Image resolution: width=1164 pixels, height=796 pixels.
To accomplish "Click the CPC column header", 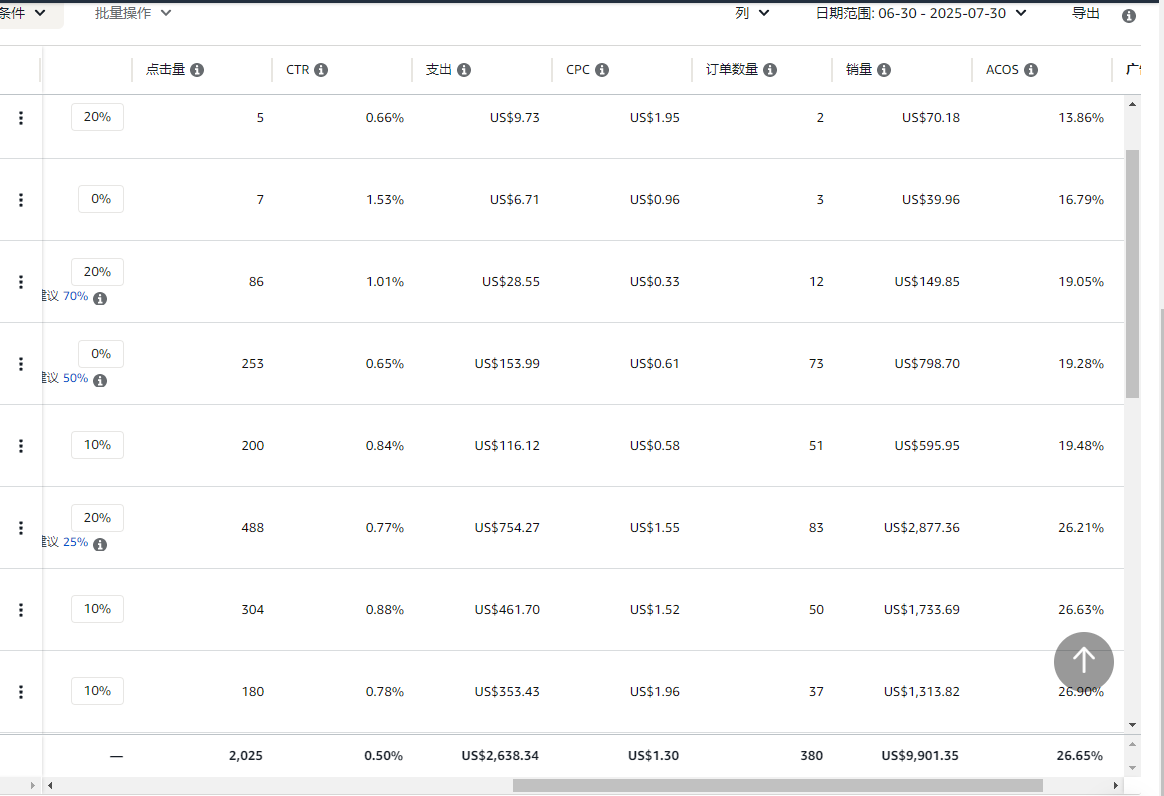I will coord(578,70).
